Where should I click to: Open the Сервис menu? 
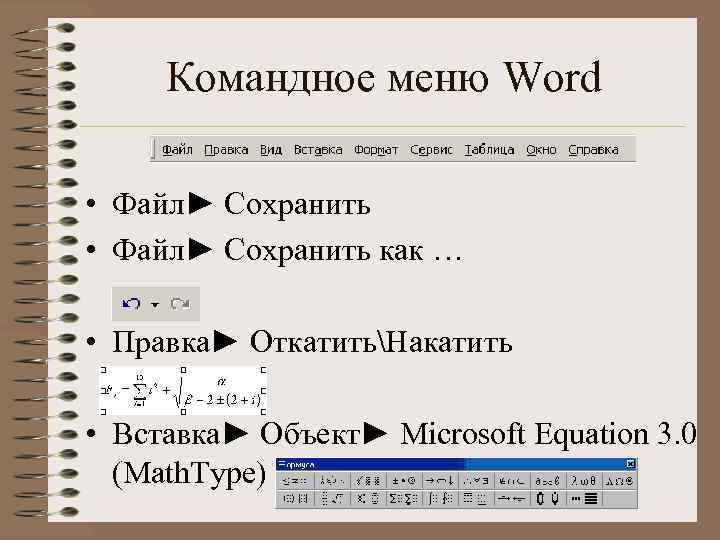click(x=431, y=150)
